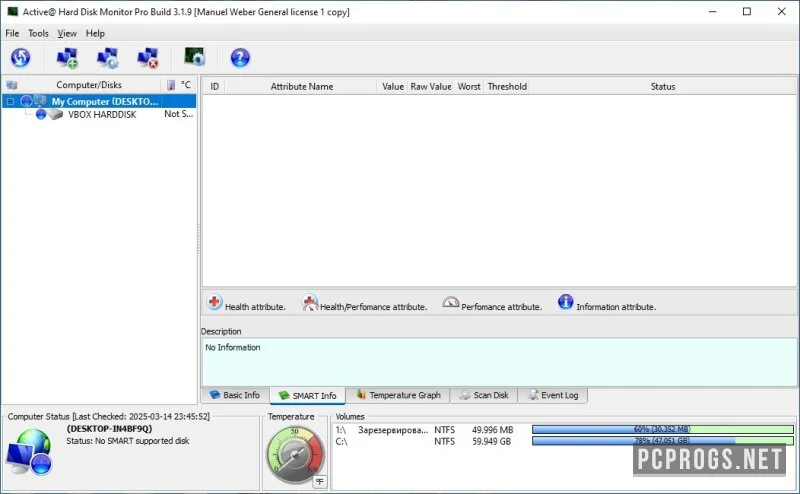Click Remove Computer toolbar icon with red X

click(148, 58)
